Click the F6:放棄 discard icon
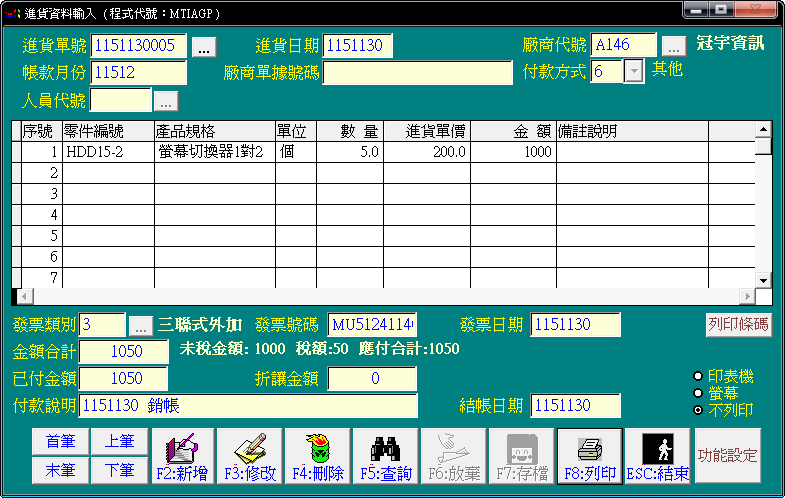 click(x=454, y=456)
